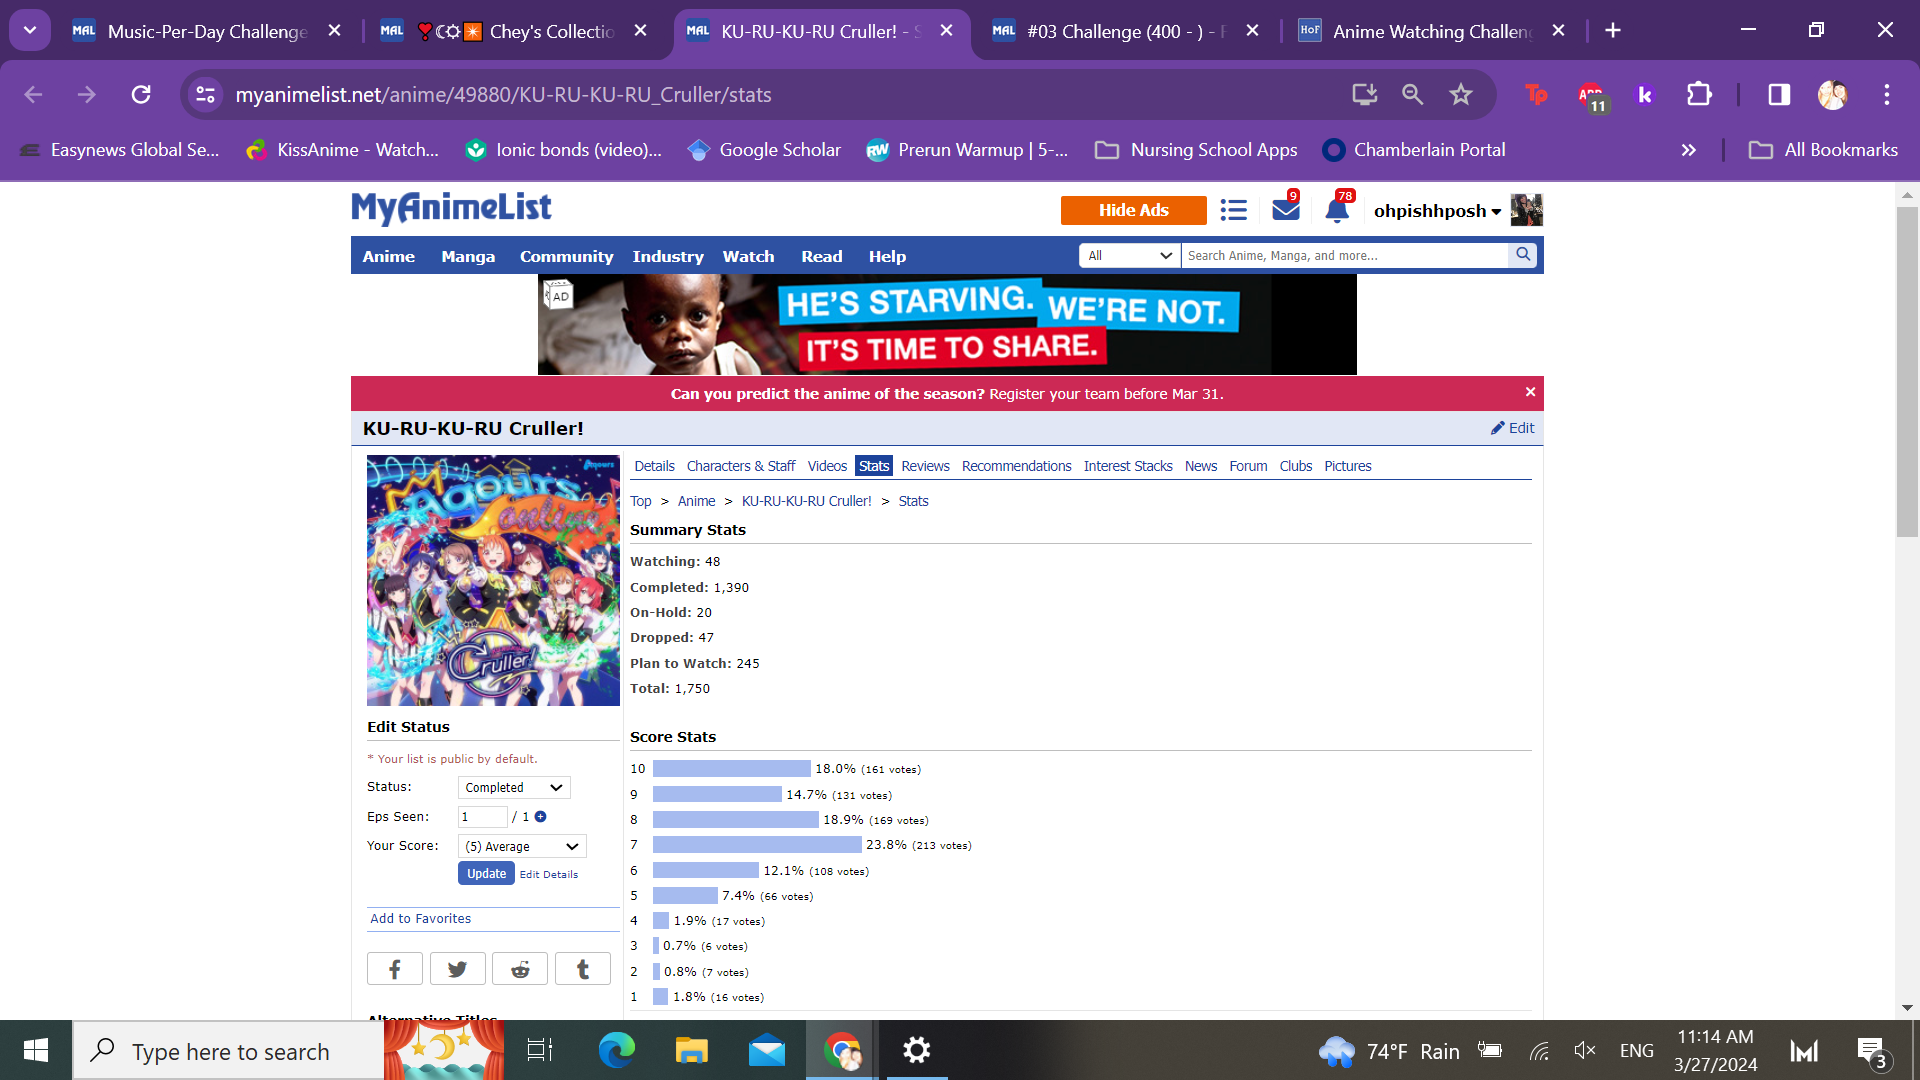
Task: Share on Tumblr icon
Action: click(x=583, y=969)
